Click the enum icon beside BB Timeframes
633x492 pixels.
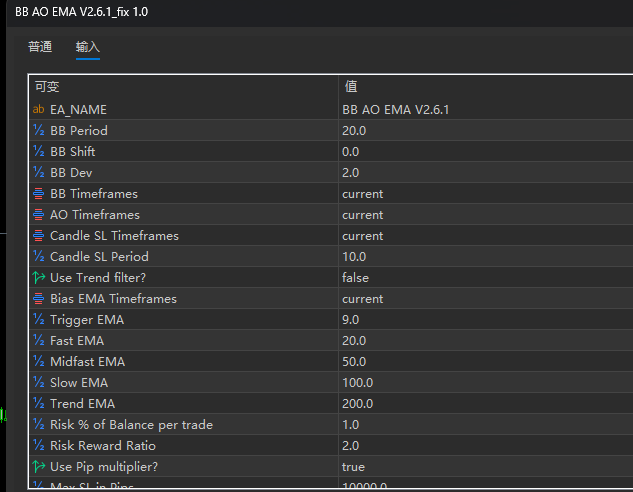[39, 193]
